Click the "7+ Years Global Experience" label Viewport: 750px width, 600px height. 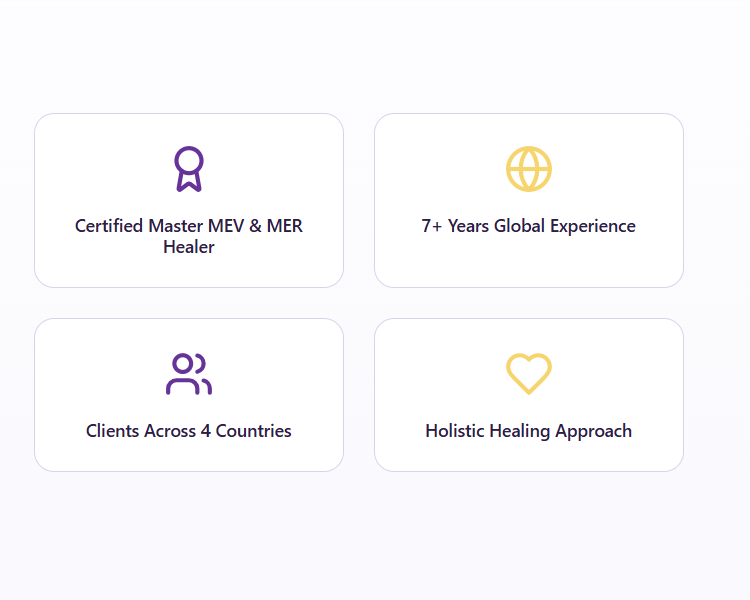pyautogui.click(x=529, y=226)
